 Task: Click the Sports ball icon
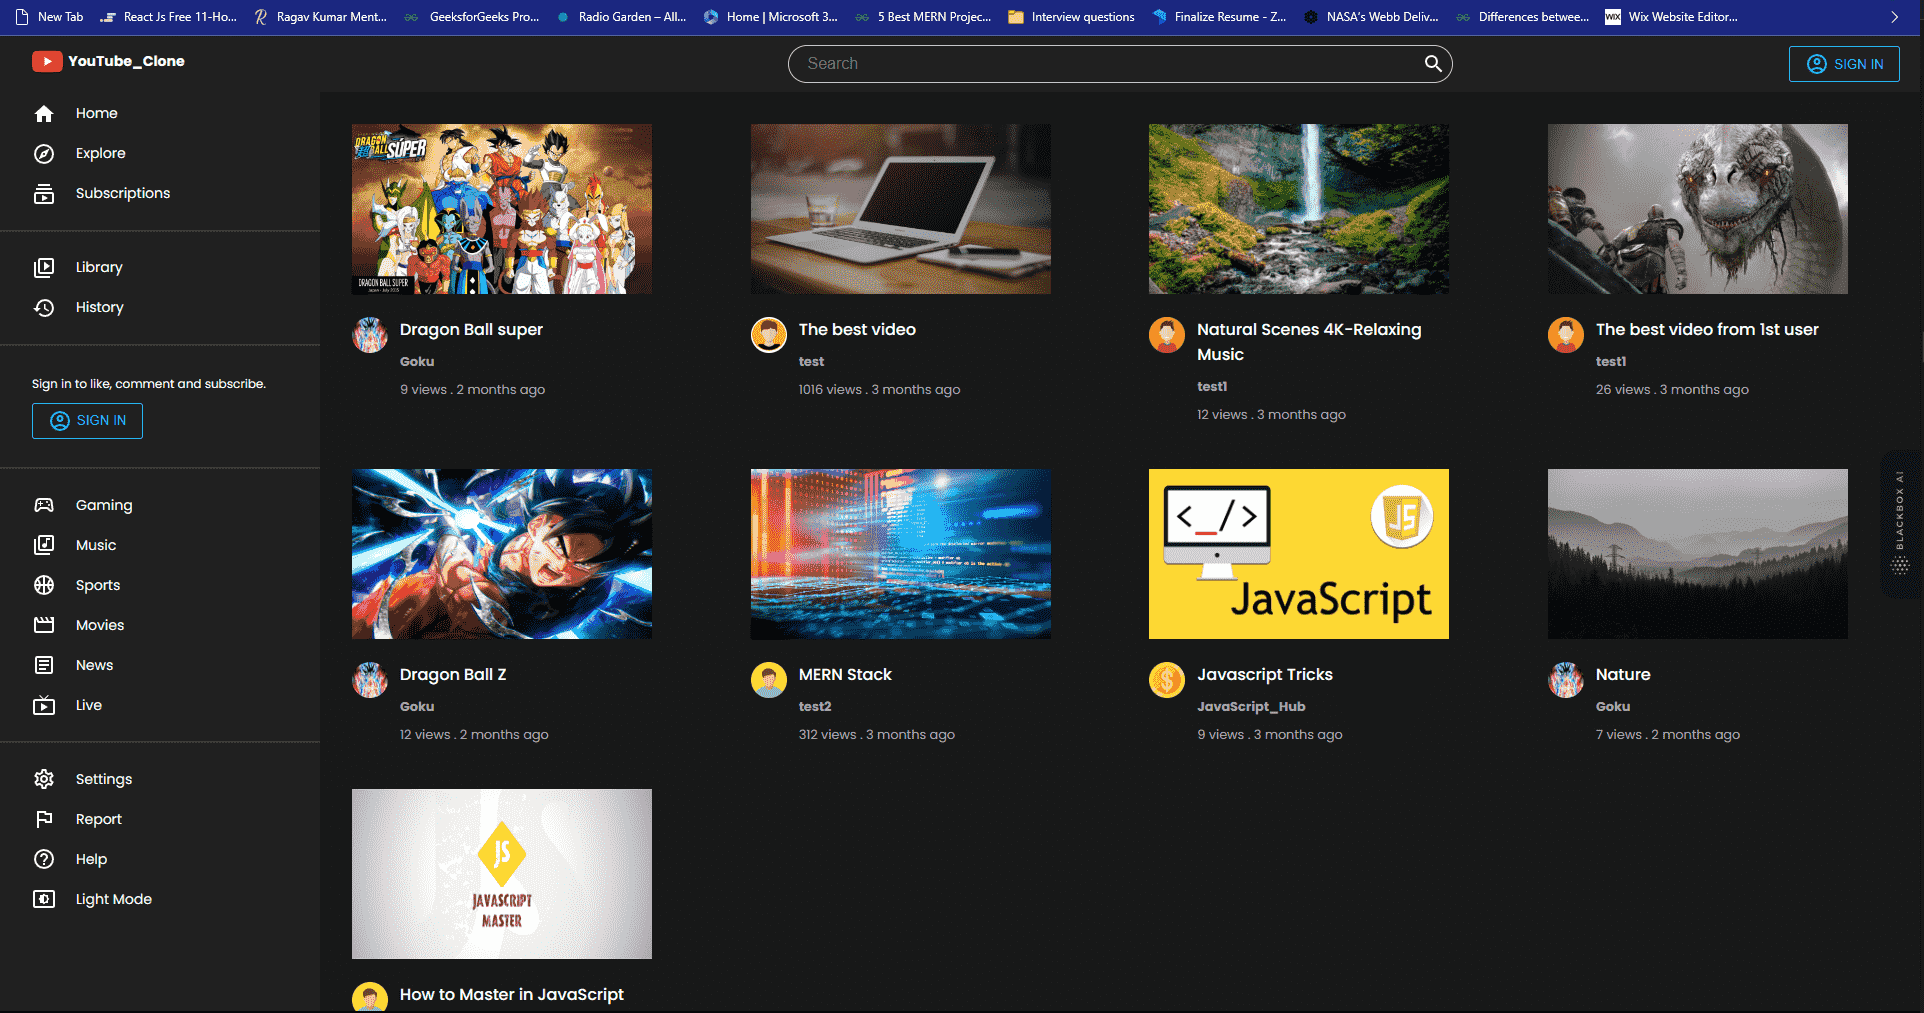[x=44, y=585]
